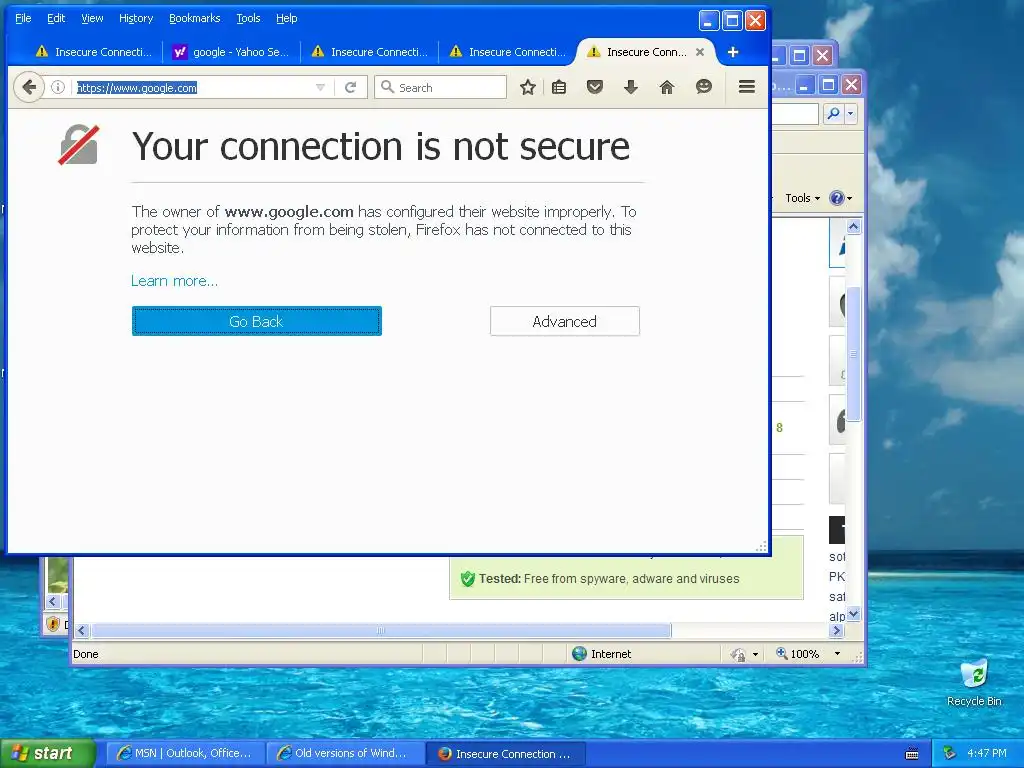The image size is (1024, 768).
Task: Click the 4:47 PM clock
Action: tap(986, 754)
